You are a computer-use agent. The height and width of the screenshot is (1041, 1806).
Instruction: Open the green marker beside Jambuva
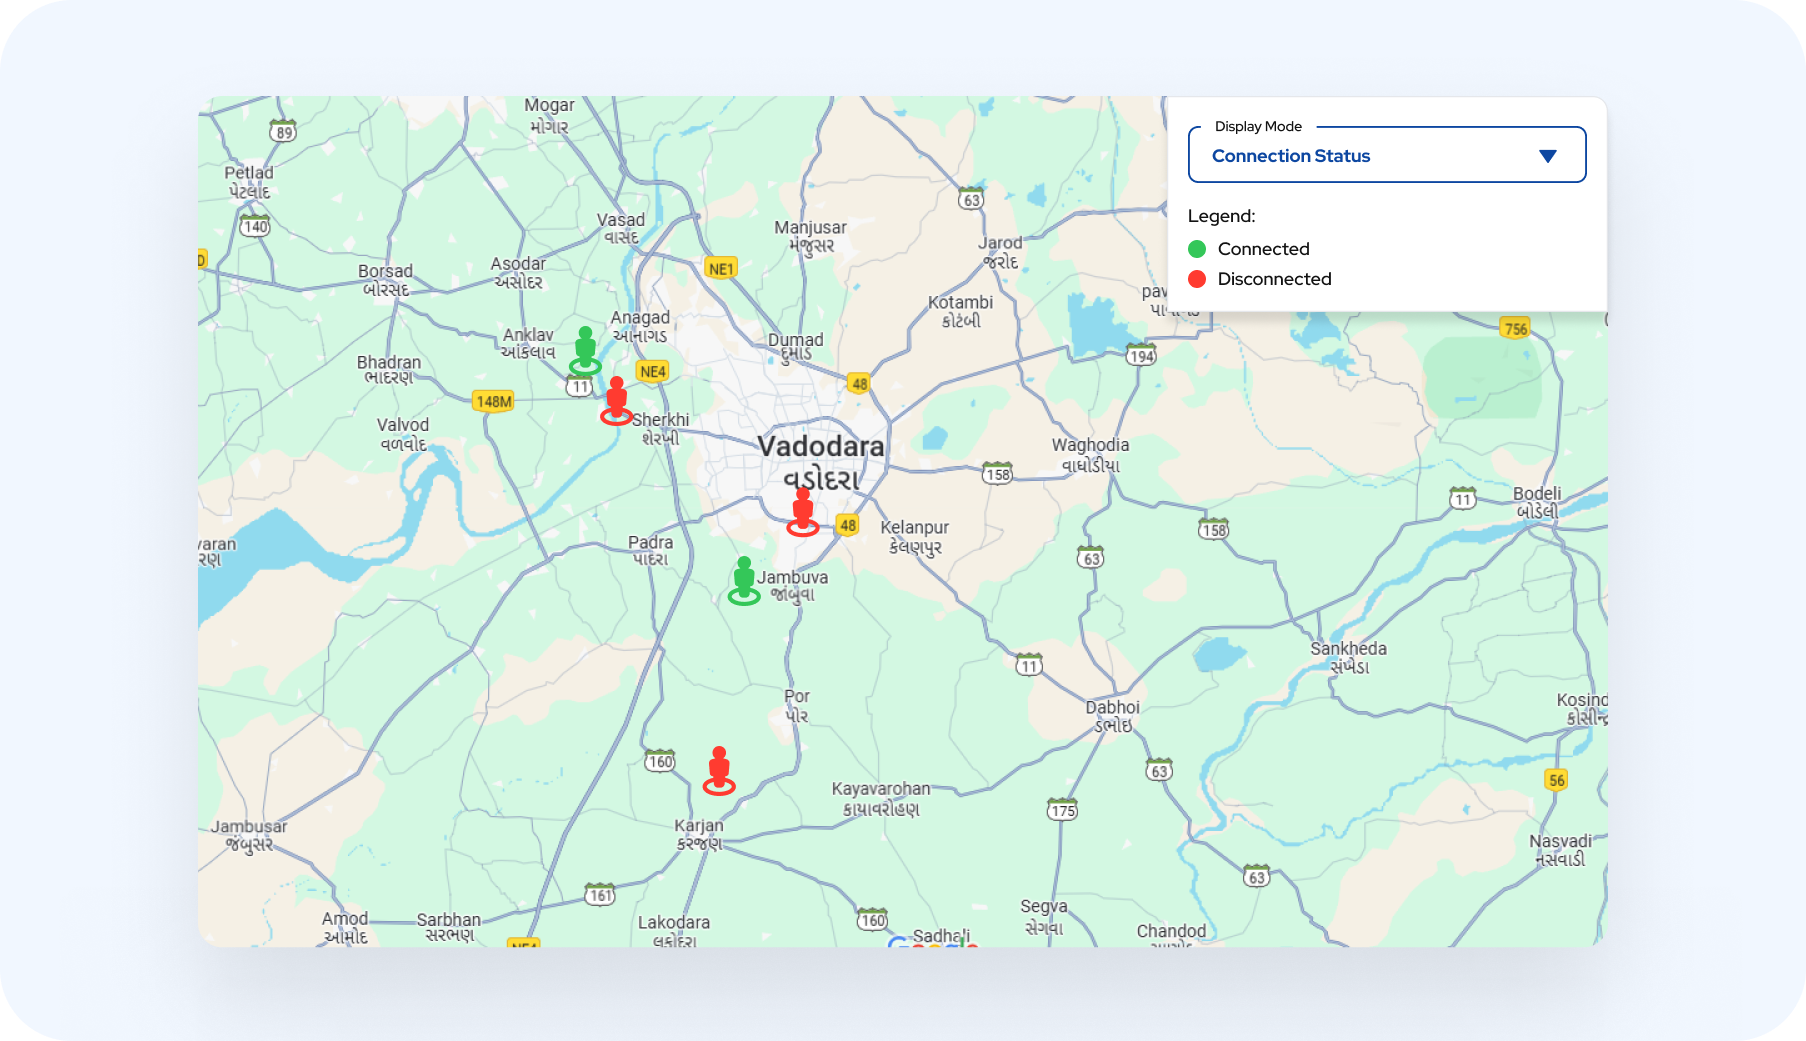(x=744, y=581)
